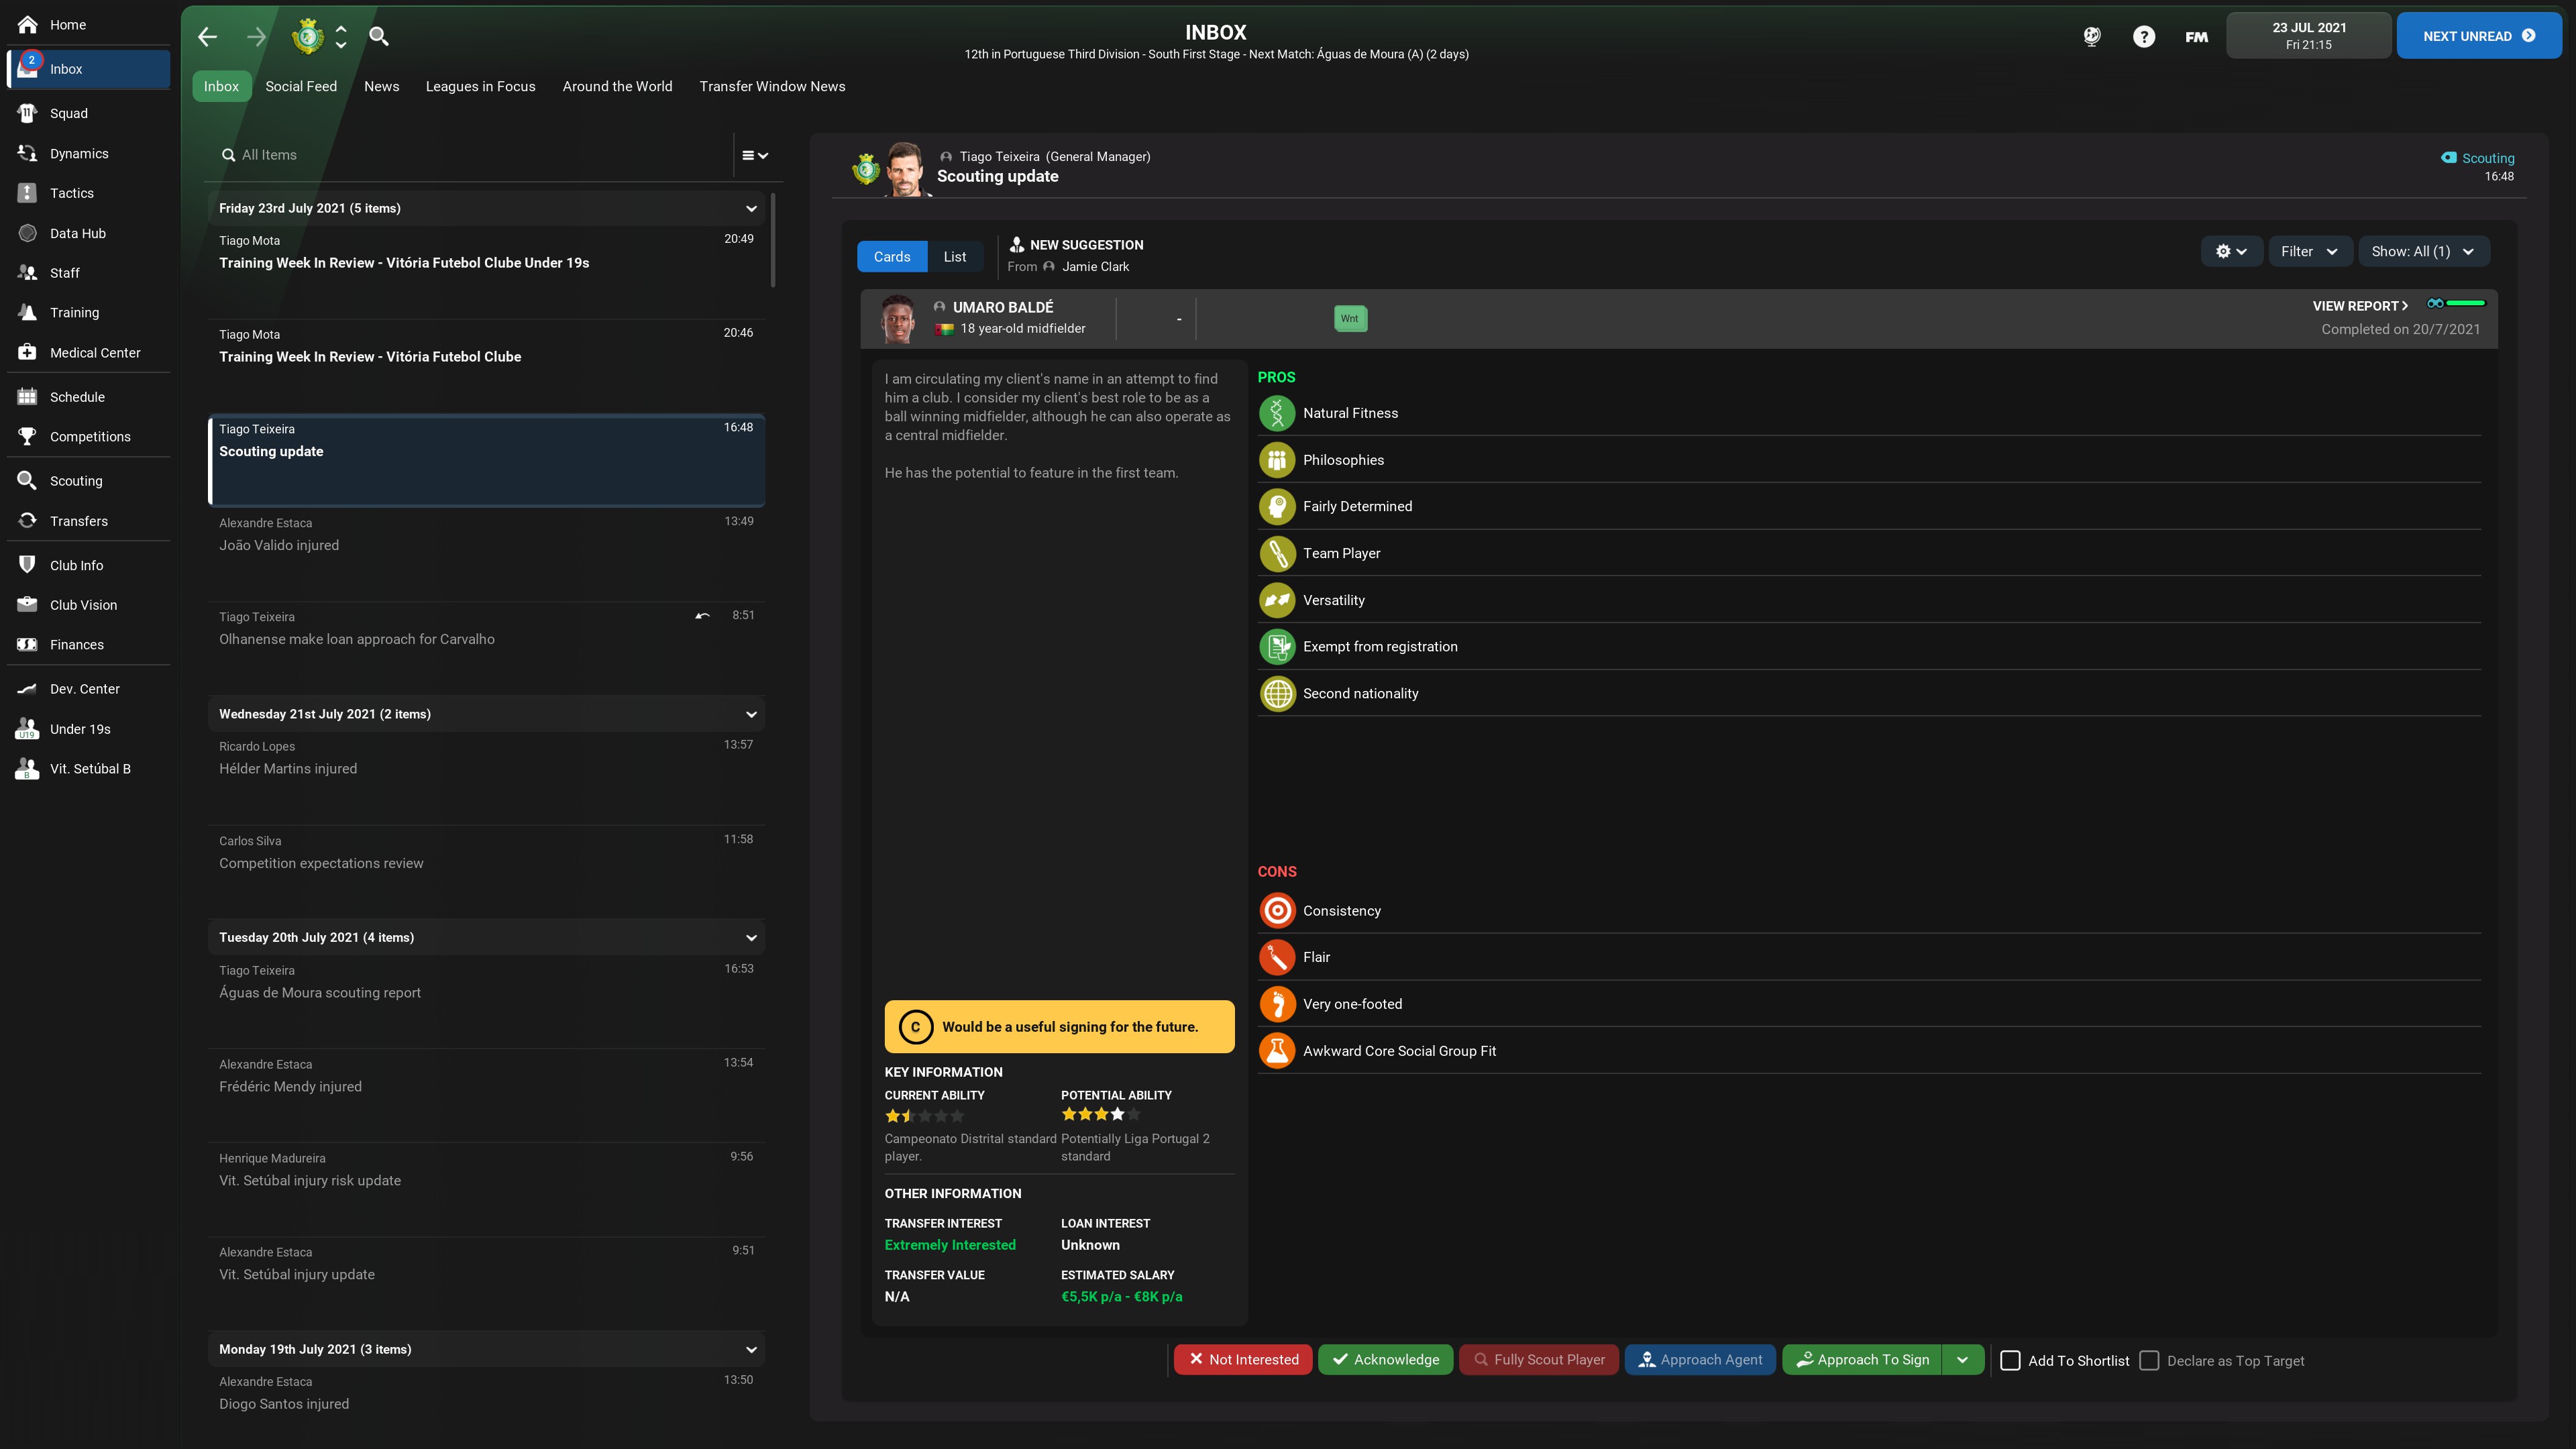2576x1449 pixels.
Task: Click the help question mark icon
Action: [x=2143, y=37]
